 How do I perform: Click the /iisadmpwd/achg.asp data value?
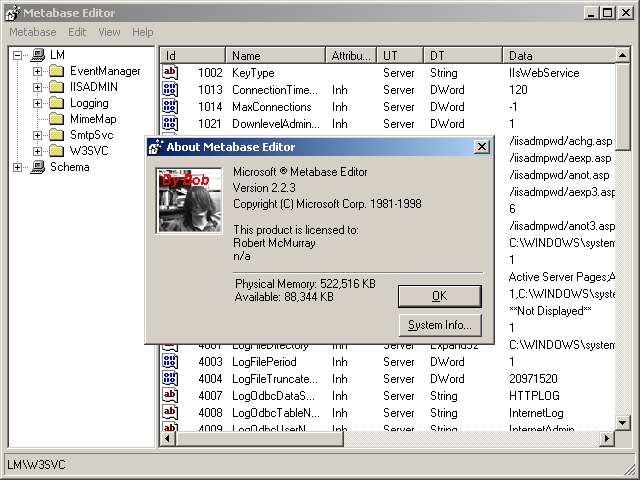point(561,141)
